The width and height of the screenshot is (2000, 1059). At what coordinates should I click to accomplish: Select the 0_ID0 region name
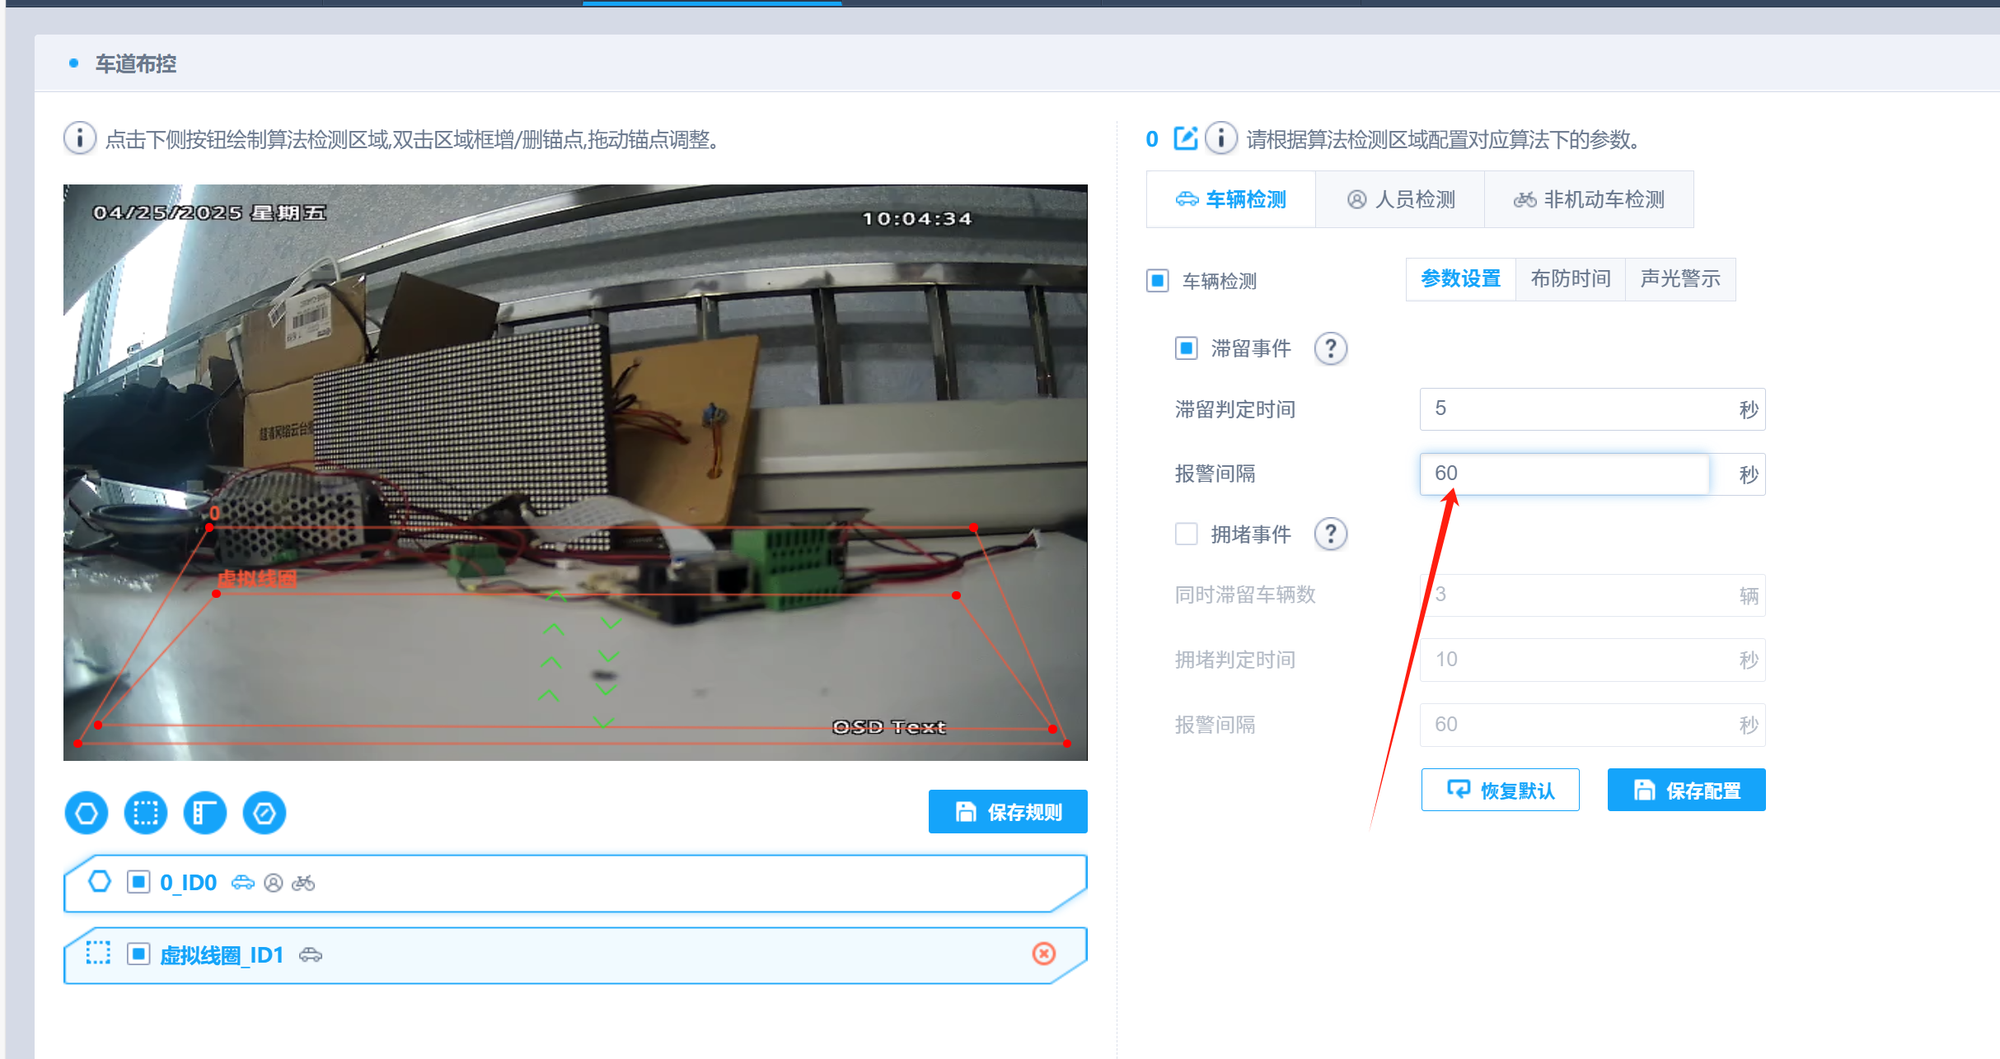pos(188,883)
